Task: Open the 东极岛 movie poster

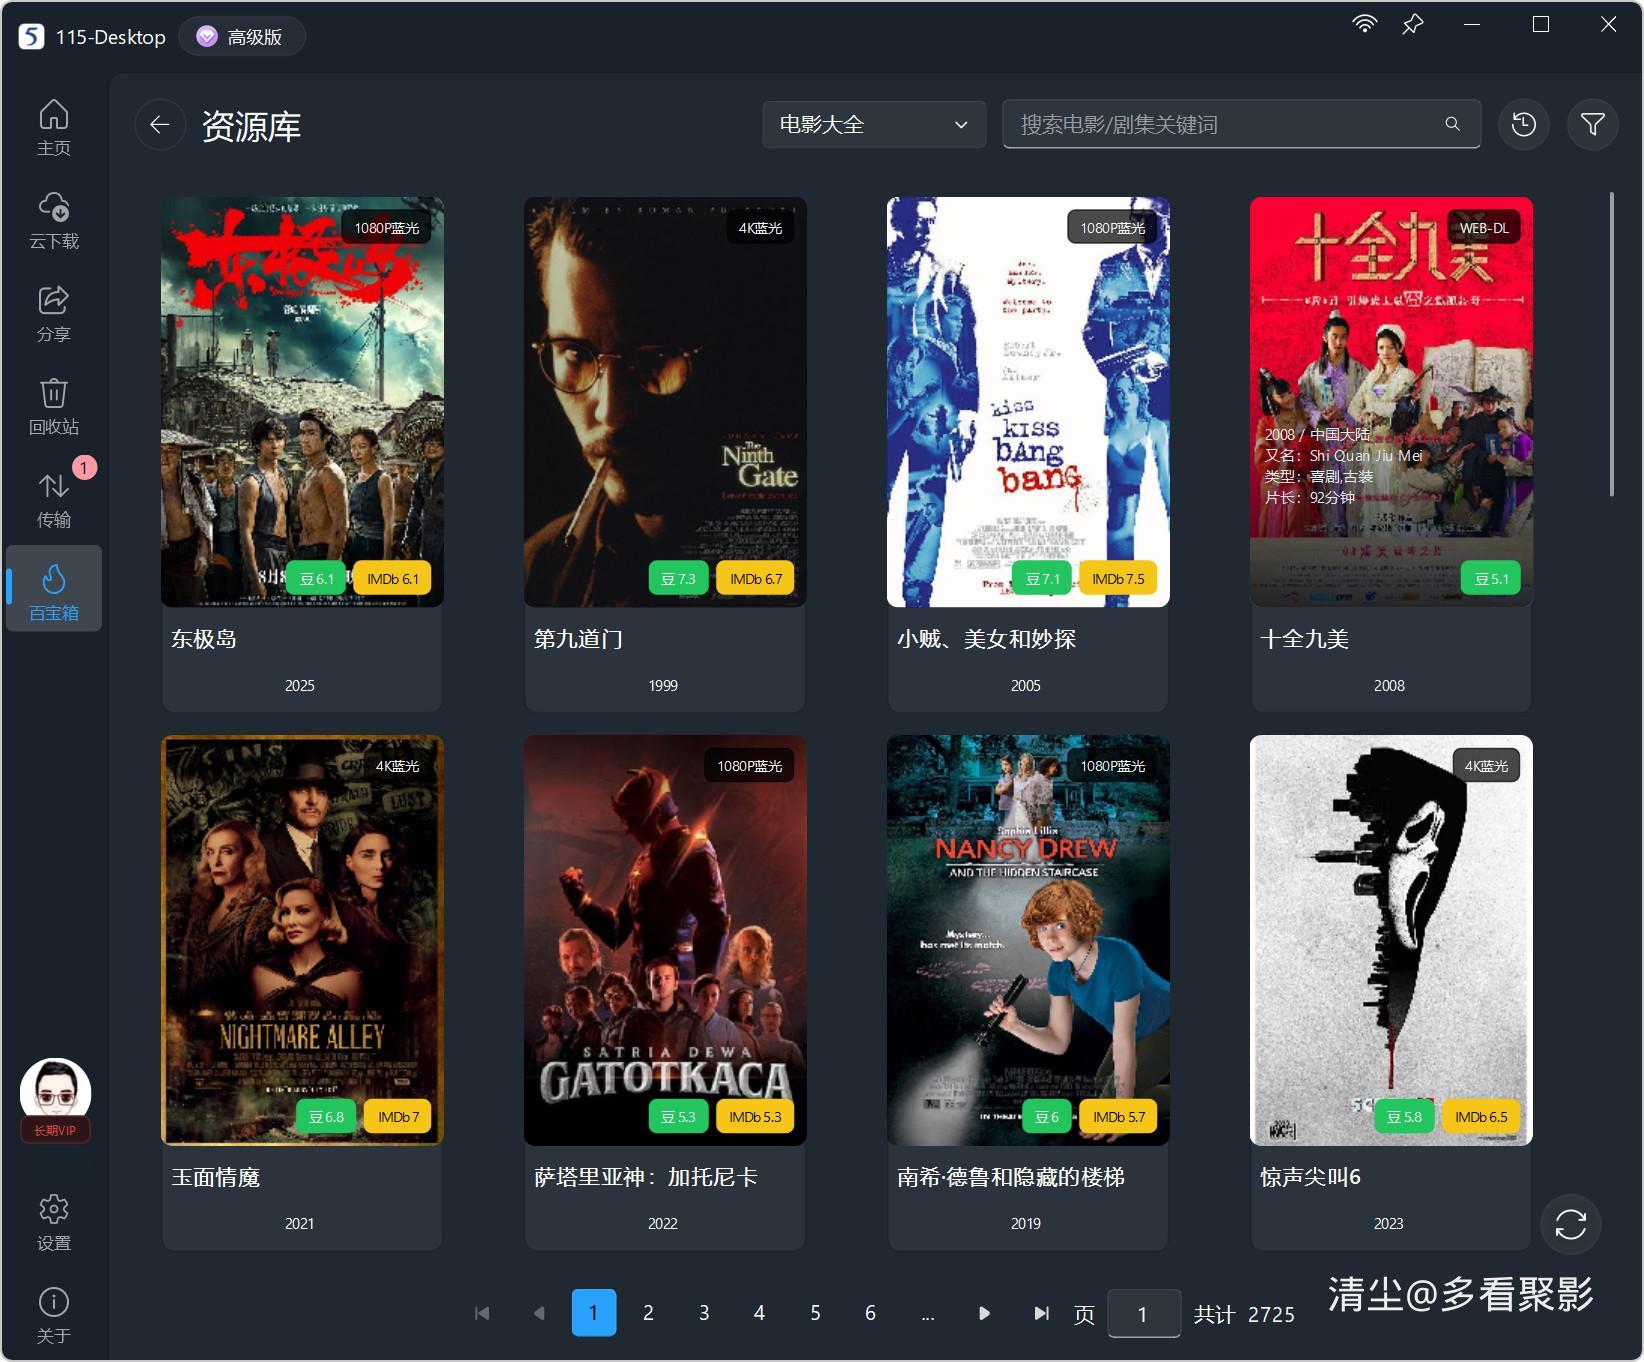Action: pos(302,402)
